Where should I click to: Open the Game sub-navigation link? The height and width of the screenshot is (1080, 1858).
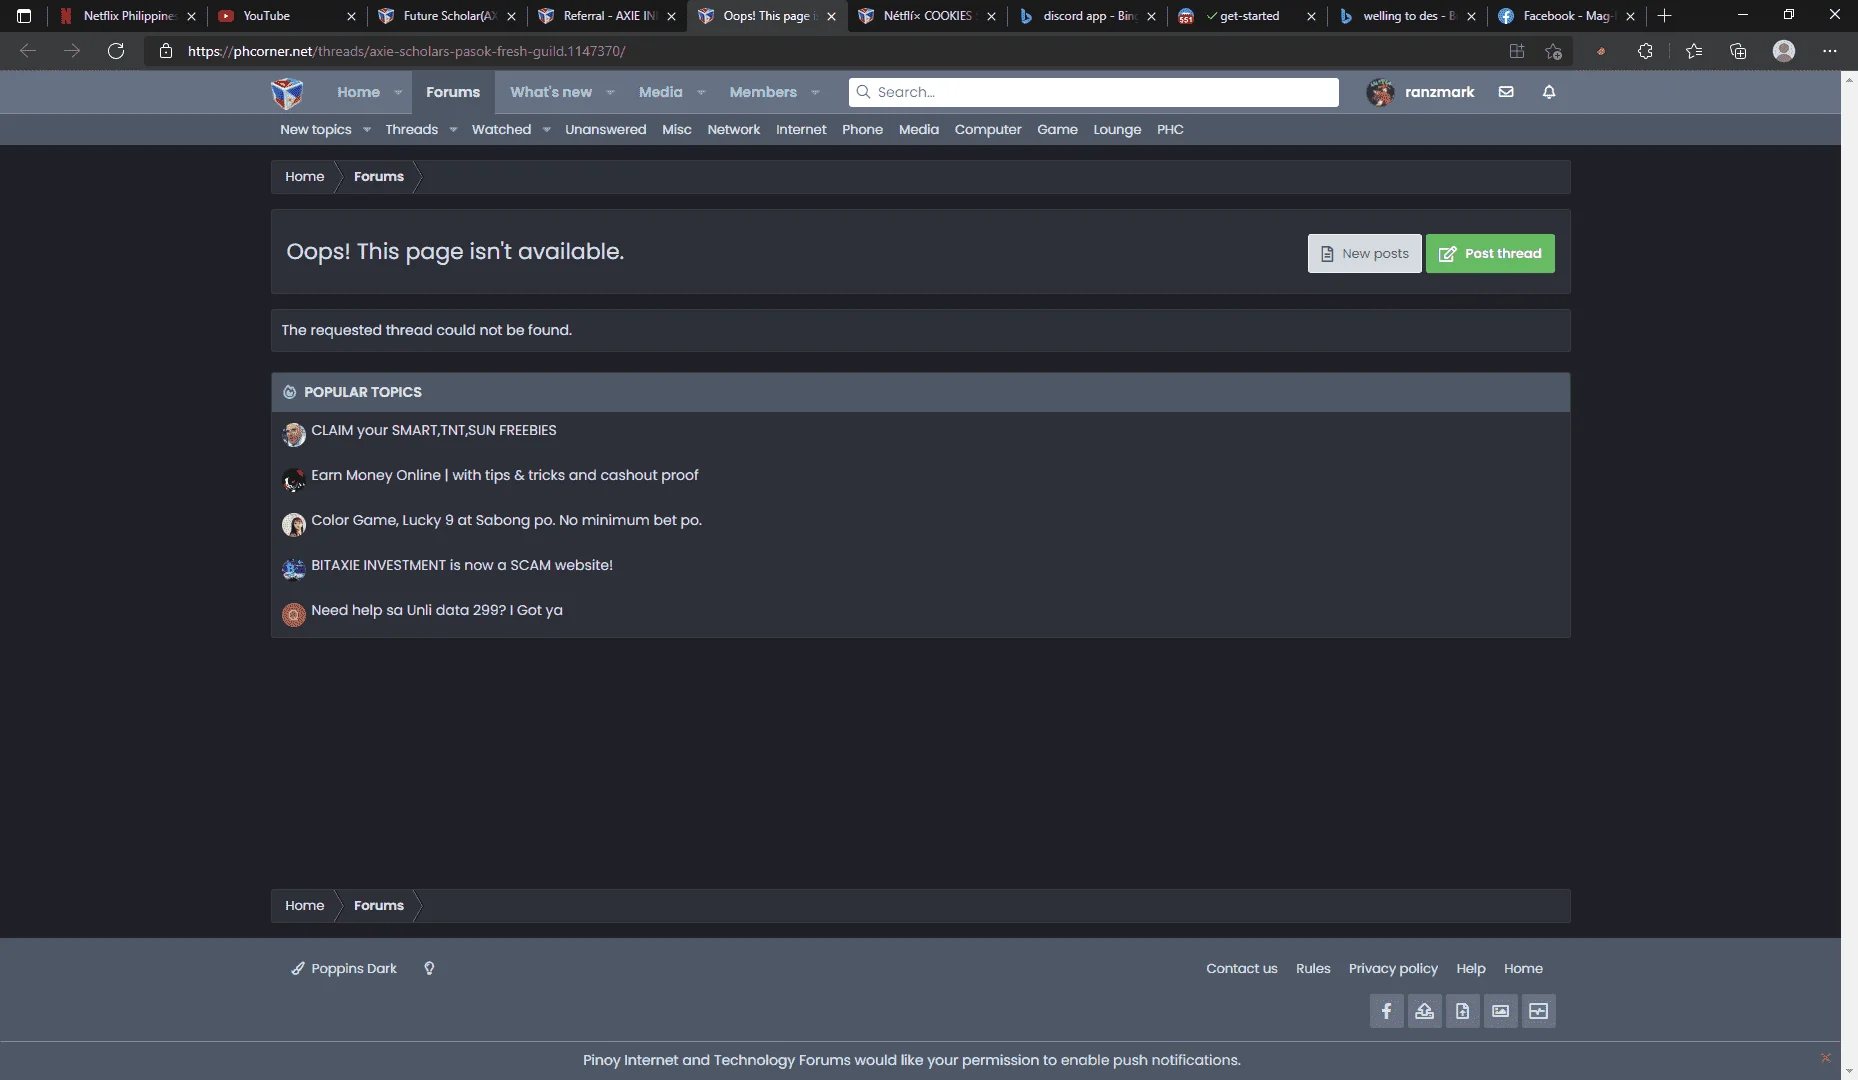(1057, 129)
